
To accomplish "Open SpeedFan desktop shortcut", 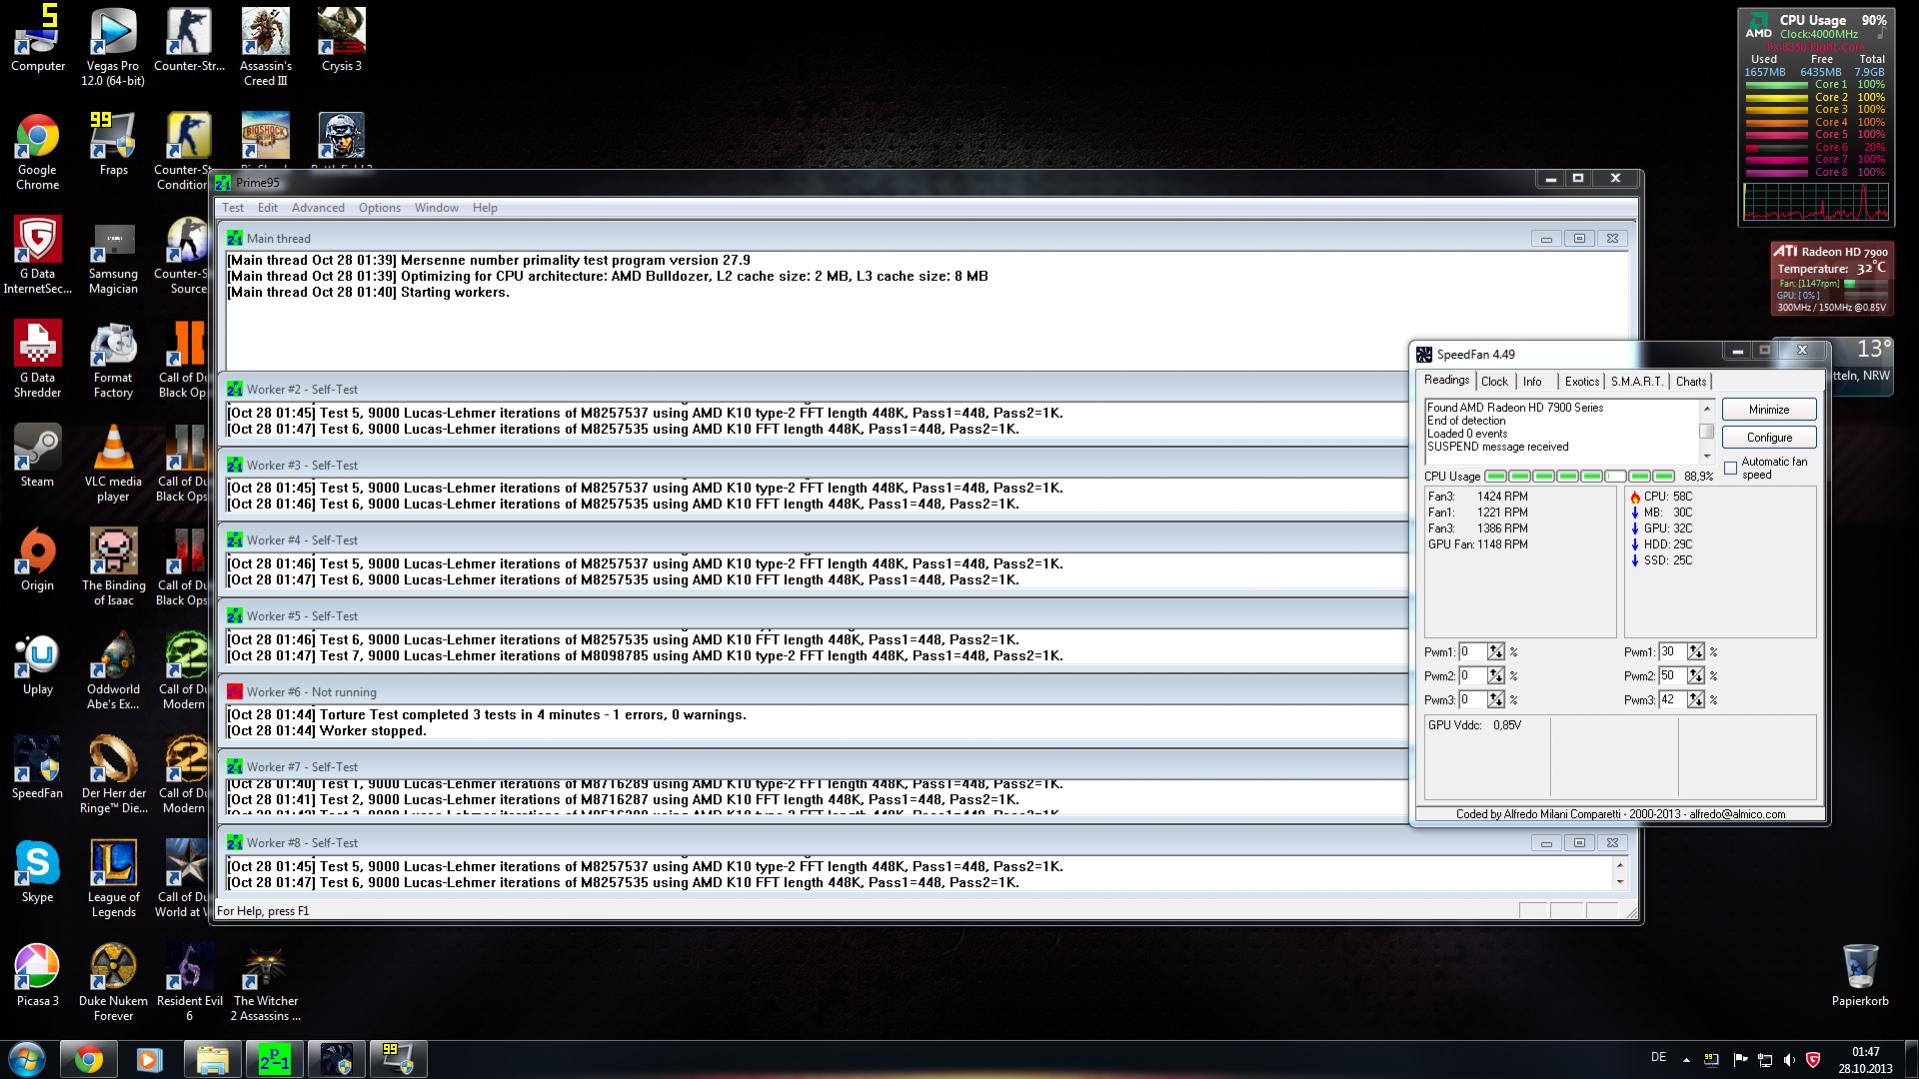I will [37, 768].
